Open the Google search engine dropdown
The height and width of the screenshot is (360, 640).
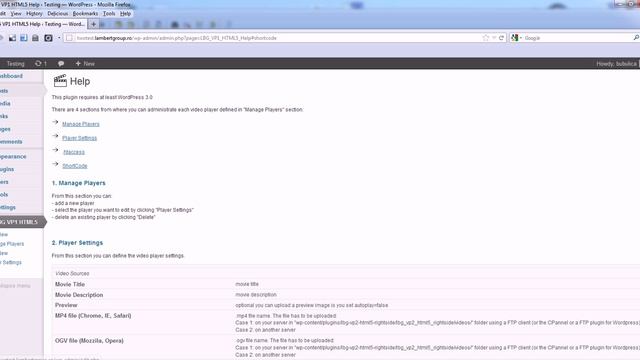click(516, 38)
